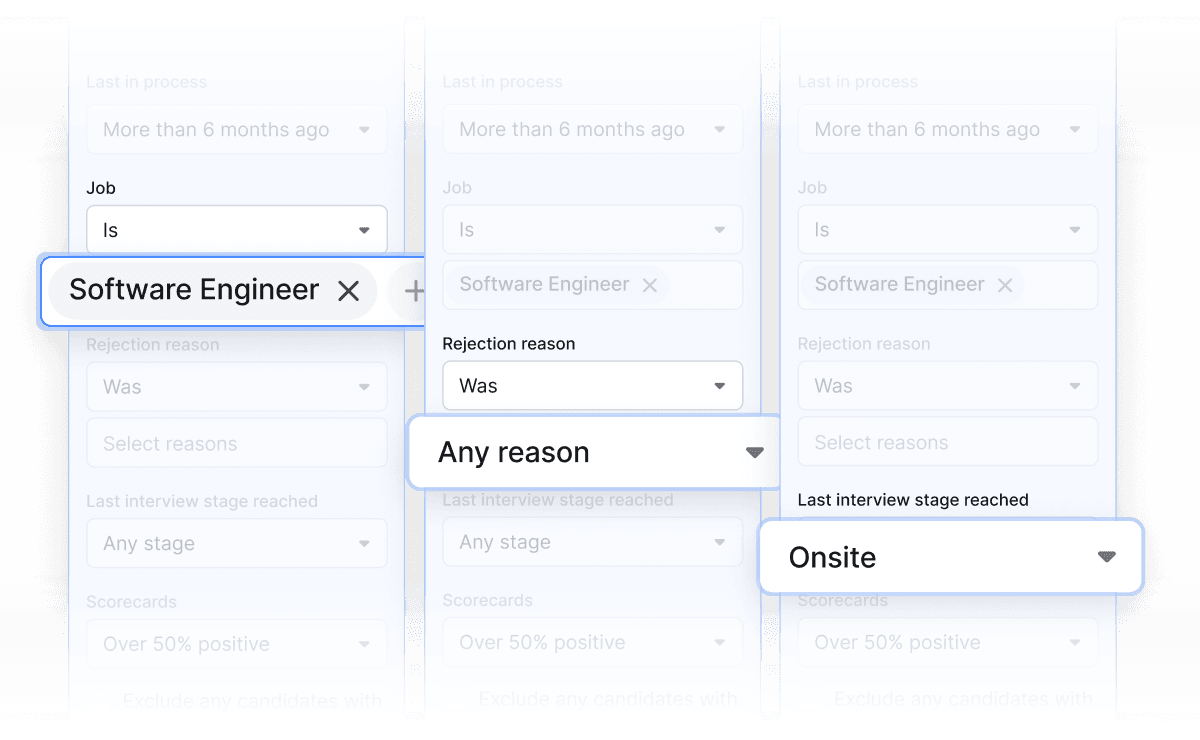Remove Software Engineer tag in right panel
The height and width of the screenshot is (740, 1200).
(1005, 286)
